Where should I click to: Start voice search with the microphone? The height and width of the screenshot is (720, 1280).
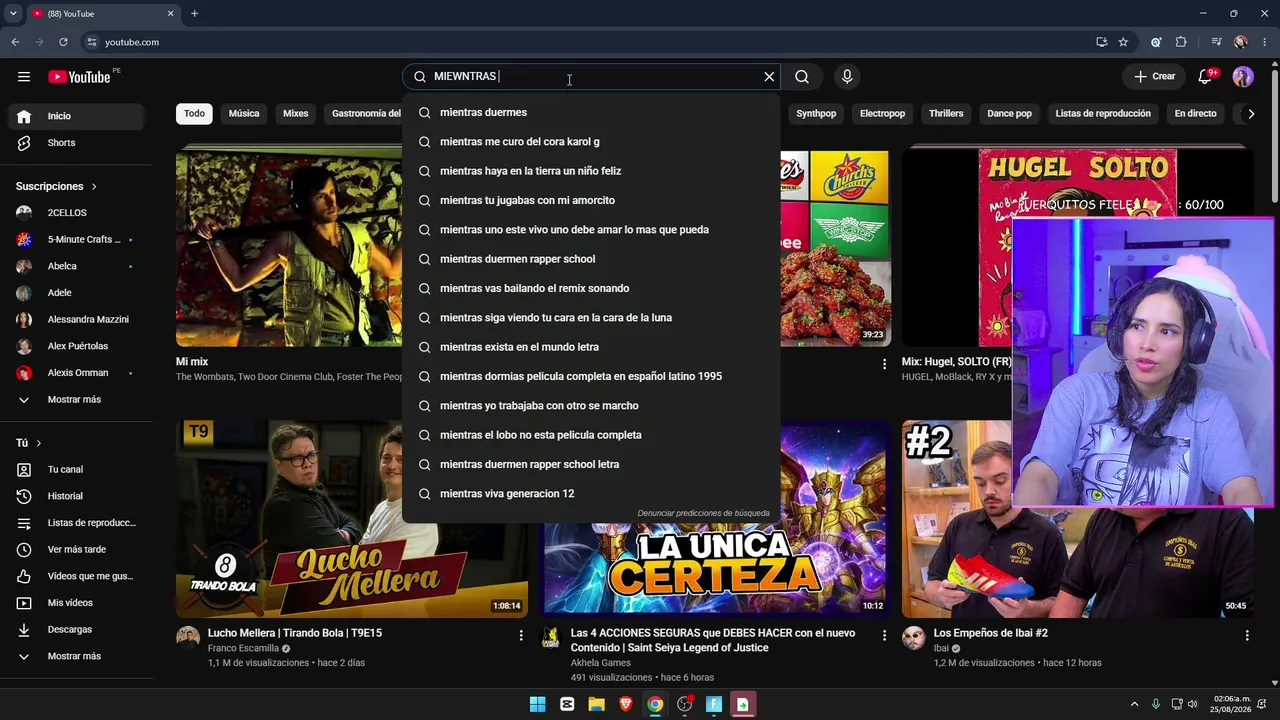pos(847,77)
